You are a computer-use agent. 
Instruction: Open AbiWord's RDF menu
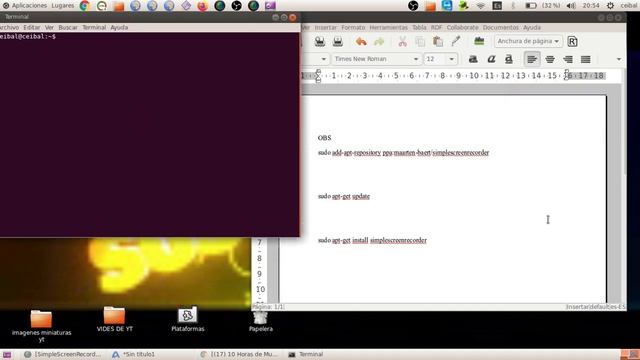click(x=436, y=27)
